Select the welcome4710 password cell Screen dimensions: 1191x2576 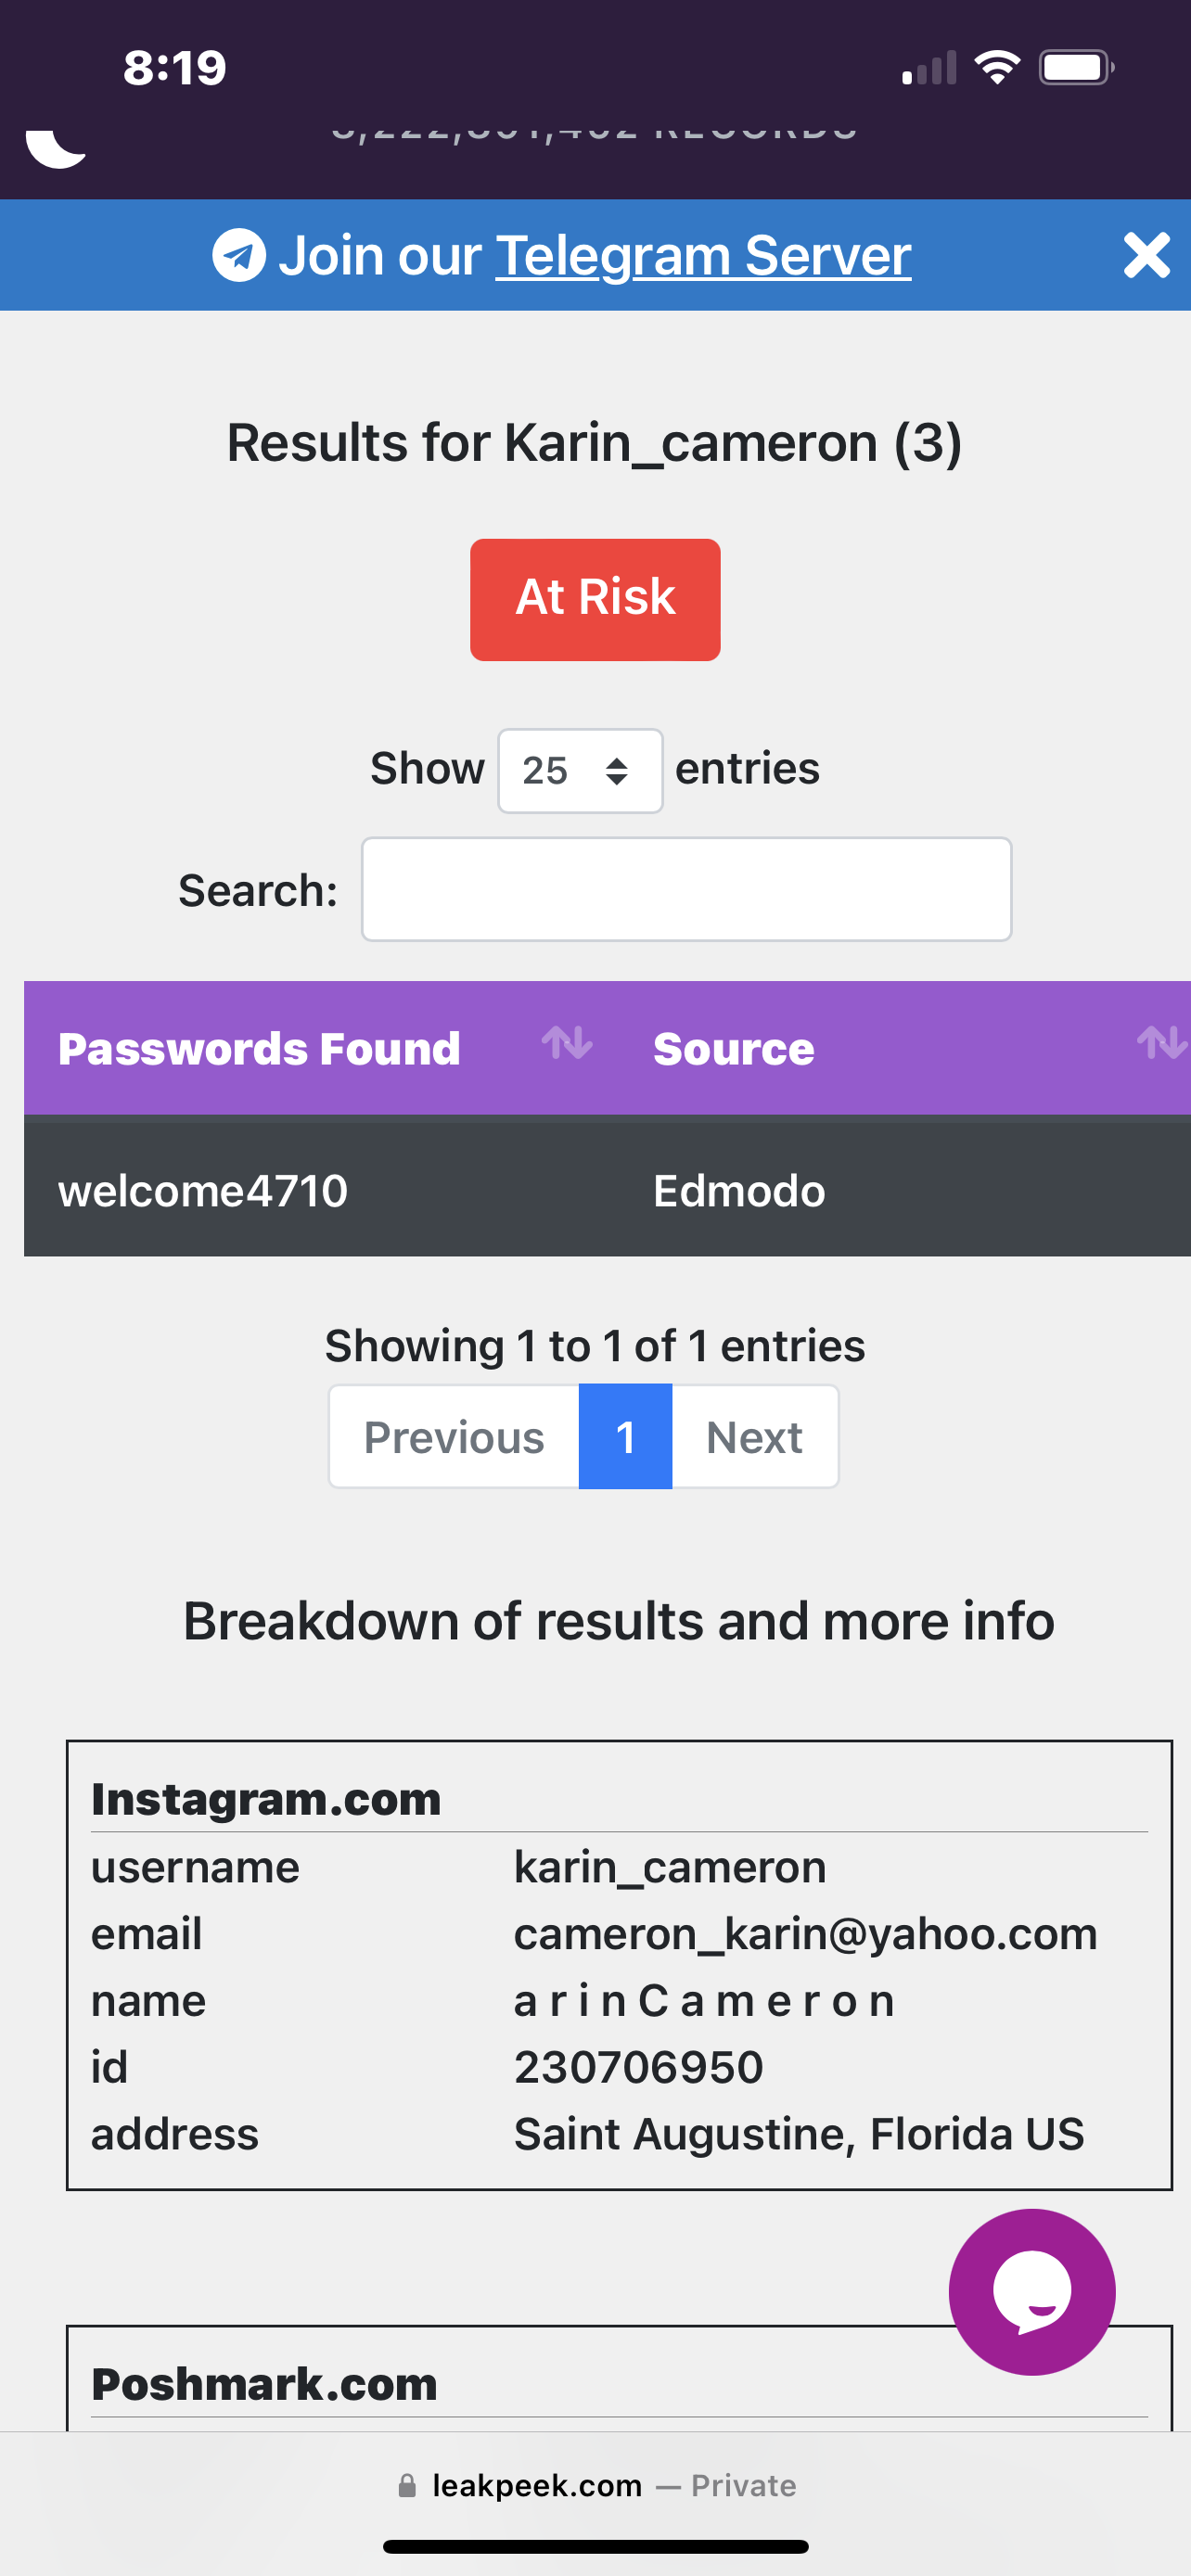coord(203,1190)
